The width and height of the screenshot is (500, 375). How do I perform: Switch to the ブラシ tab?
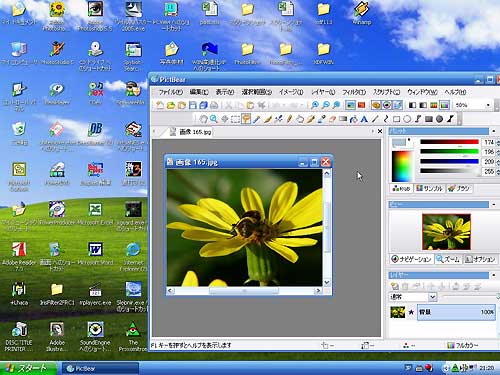click(459, 188)
